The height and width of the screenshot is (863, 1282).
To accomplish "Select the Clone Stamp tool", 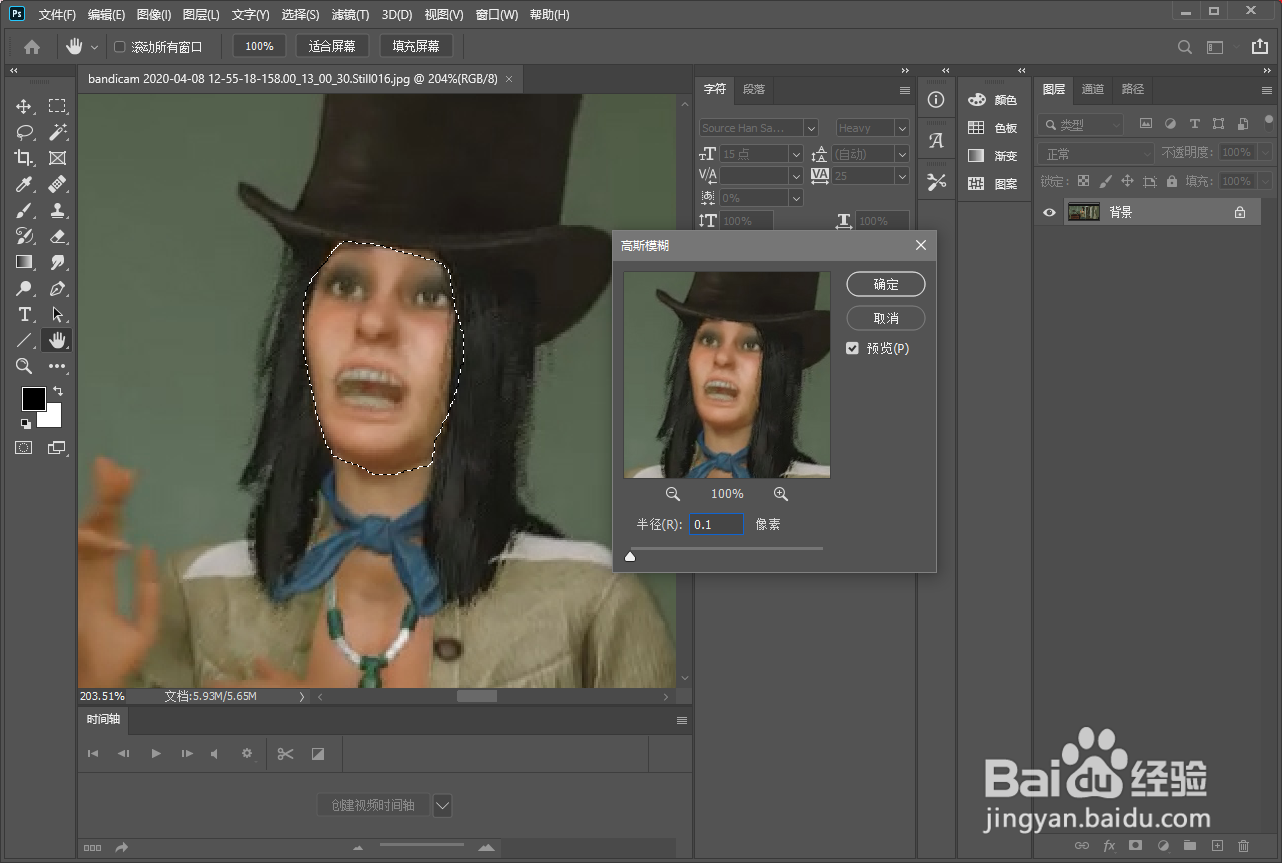I will click(x=58, y=210).
